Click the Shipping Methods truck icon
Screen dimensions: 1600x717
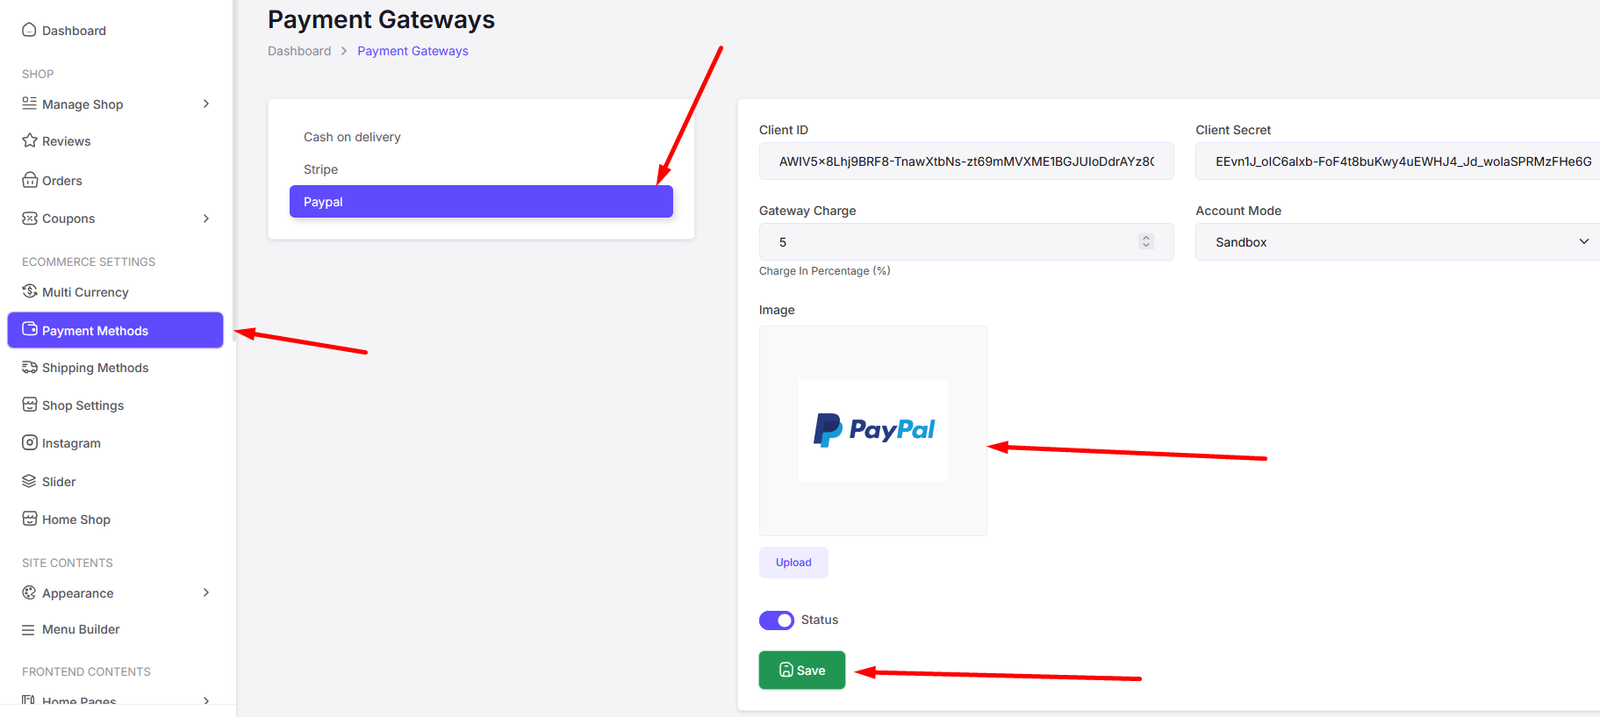(x=29, y=367)
